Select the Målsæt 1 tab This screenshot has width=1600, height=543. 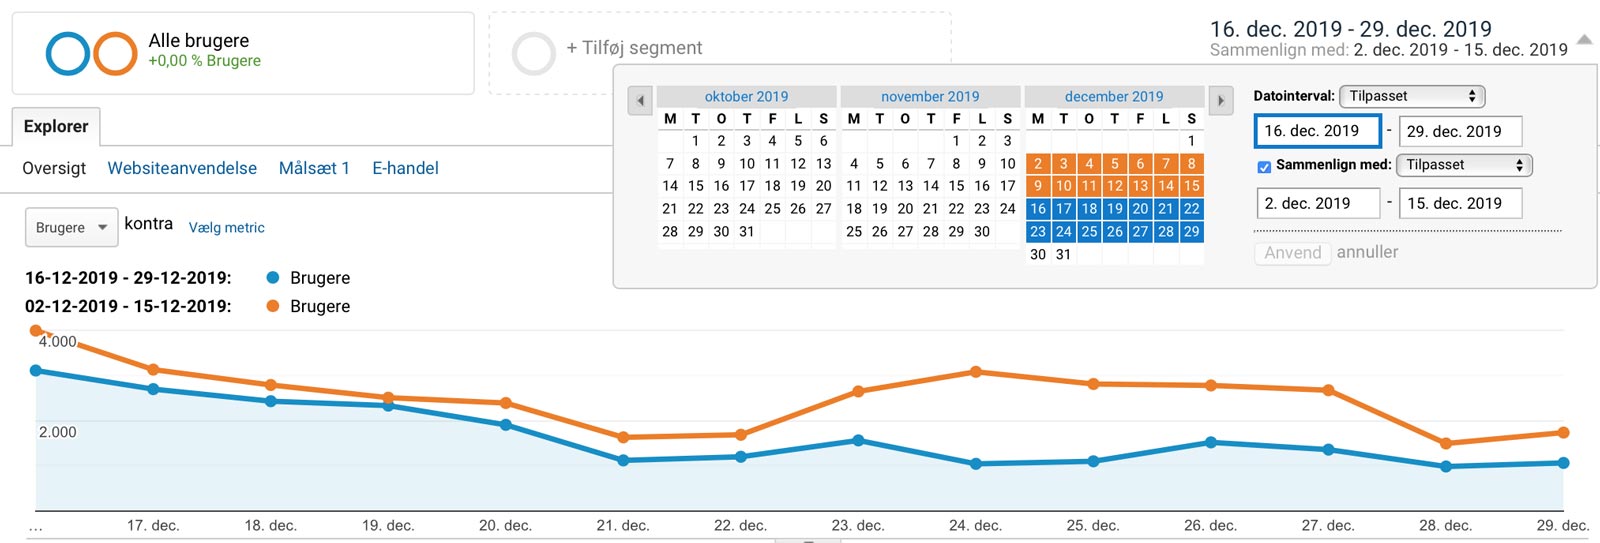point(314,168)
